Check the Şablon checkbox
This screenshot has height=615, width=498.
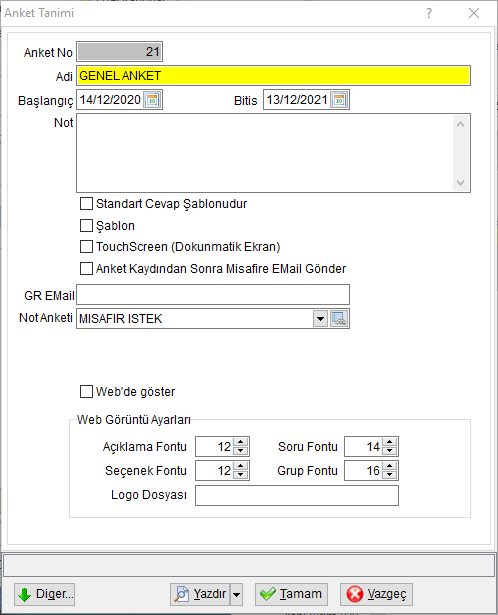(x=86, y=226)
